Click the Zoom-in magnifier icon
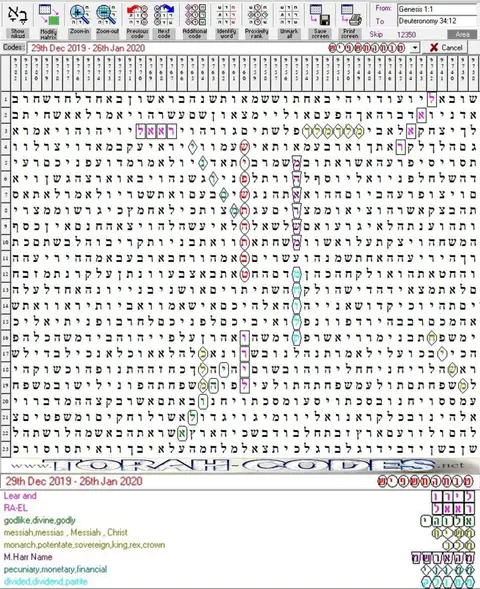Image resolution: width=480 pixels, height=589 pixels. click(x=79, y=20)
